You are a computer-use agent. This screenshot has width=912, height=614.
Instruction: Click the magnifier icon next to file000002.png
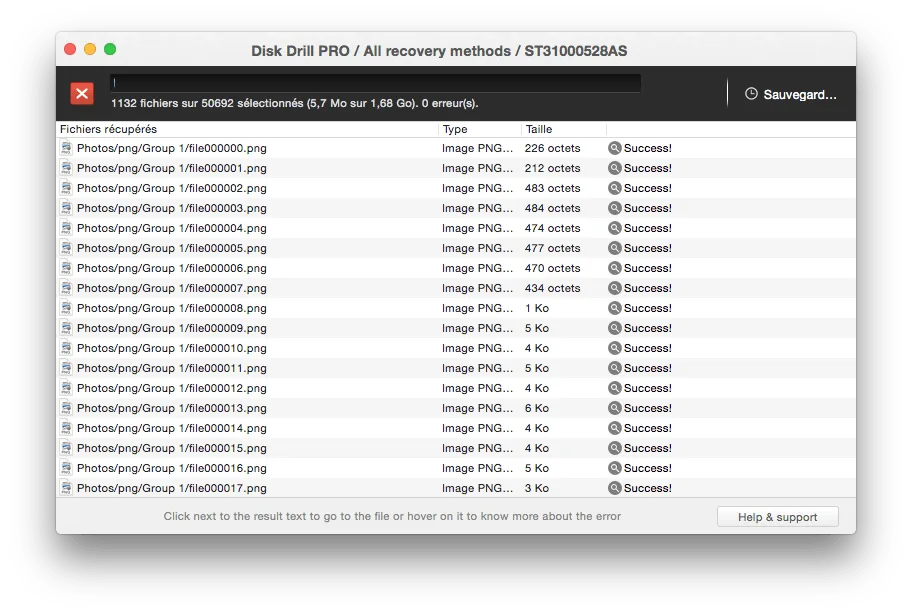(614, 188)
